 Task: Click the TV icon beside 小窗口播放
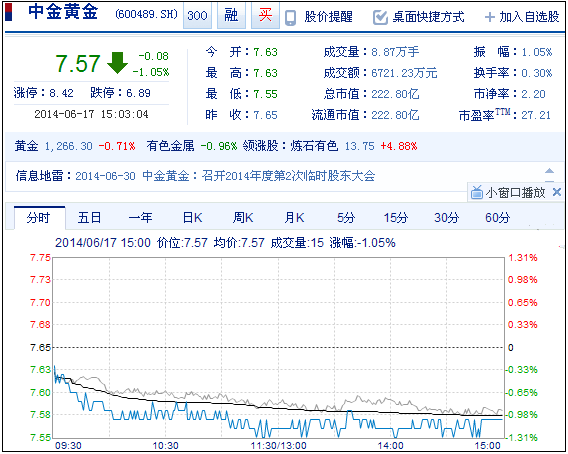point(477,192)
